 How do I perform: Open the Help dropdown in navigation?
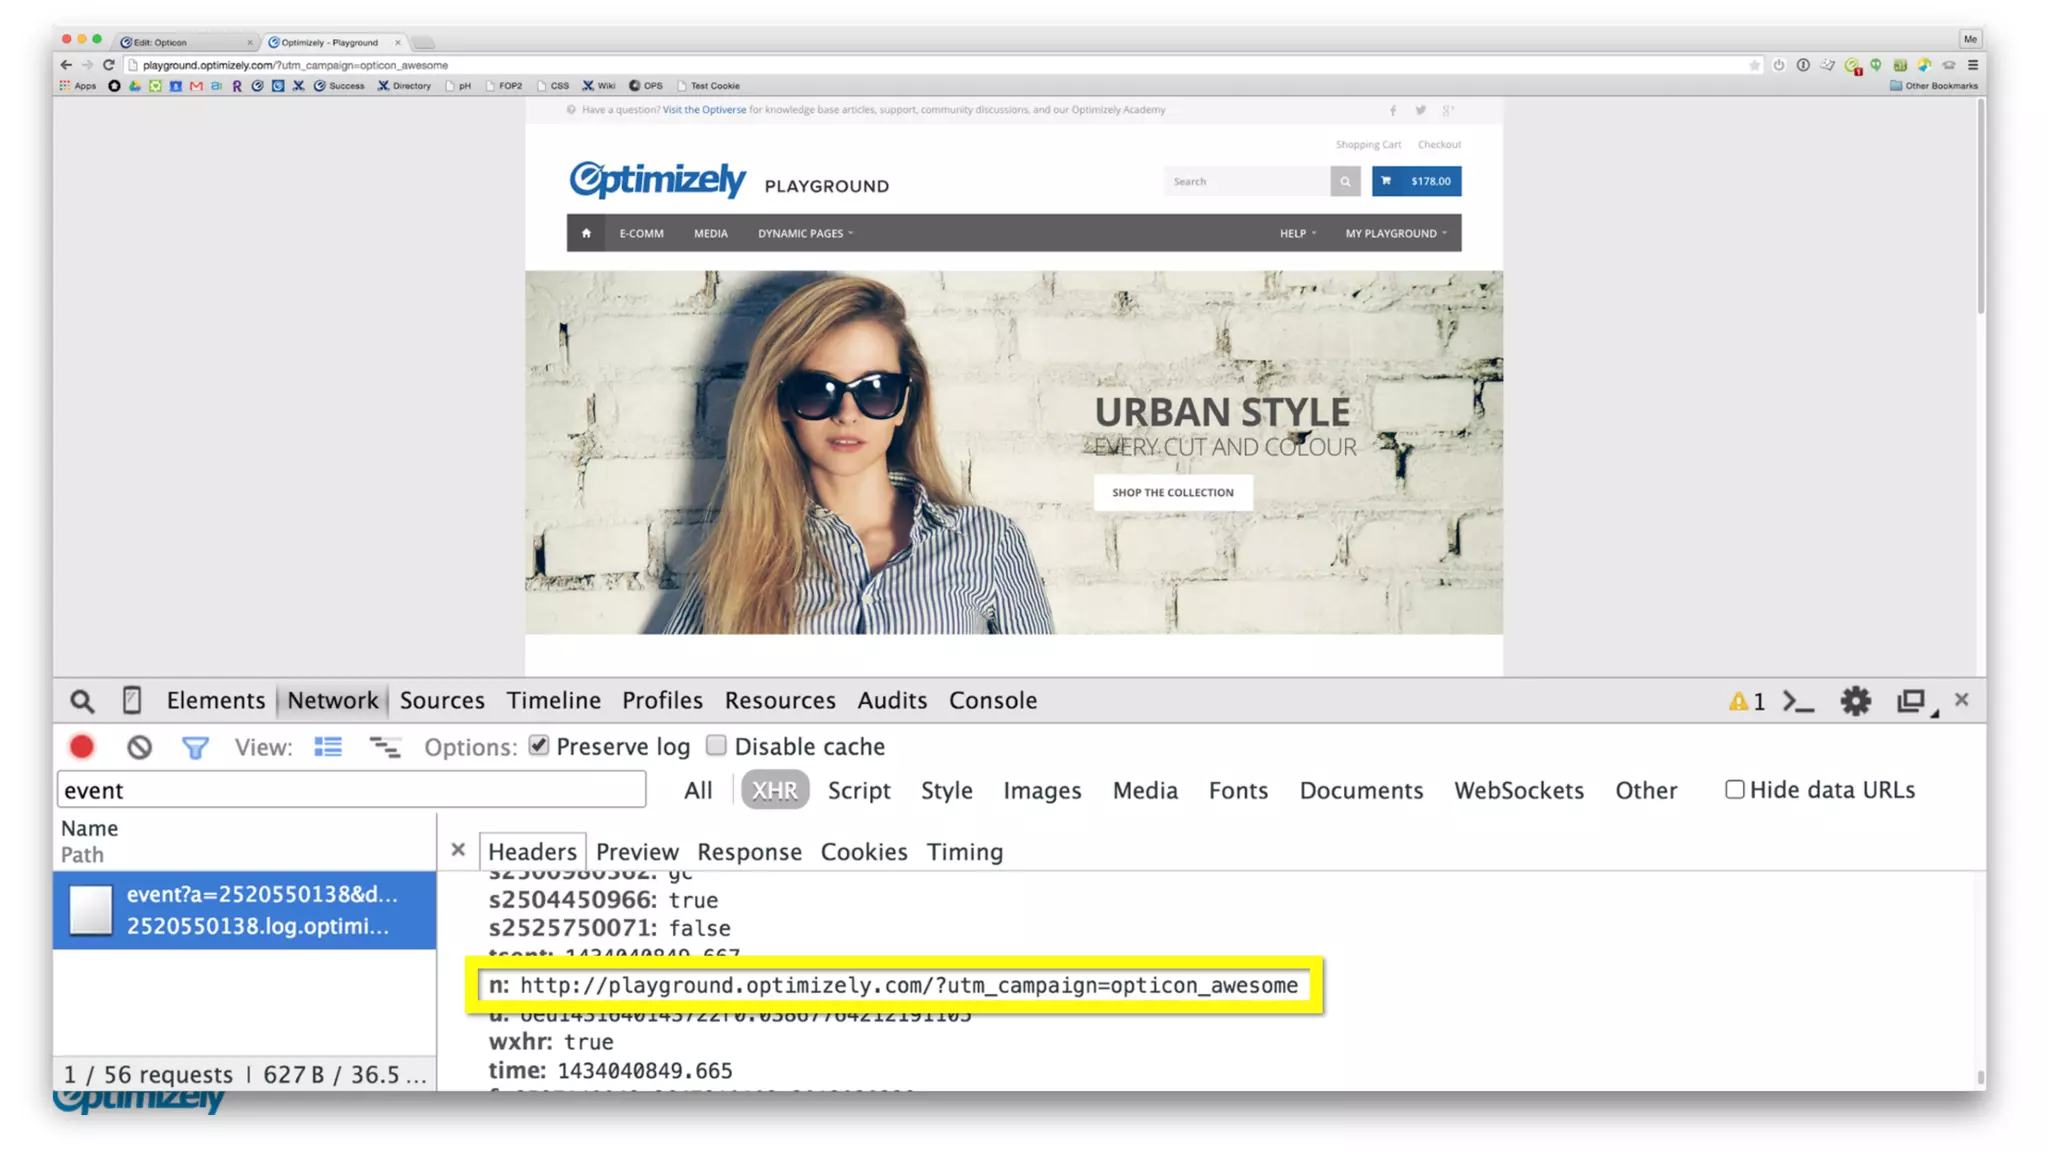[1297, 233]
